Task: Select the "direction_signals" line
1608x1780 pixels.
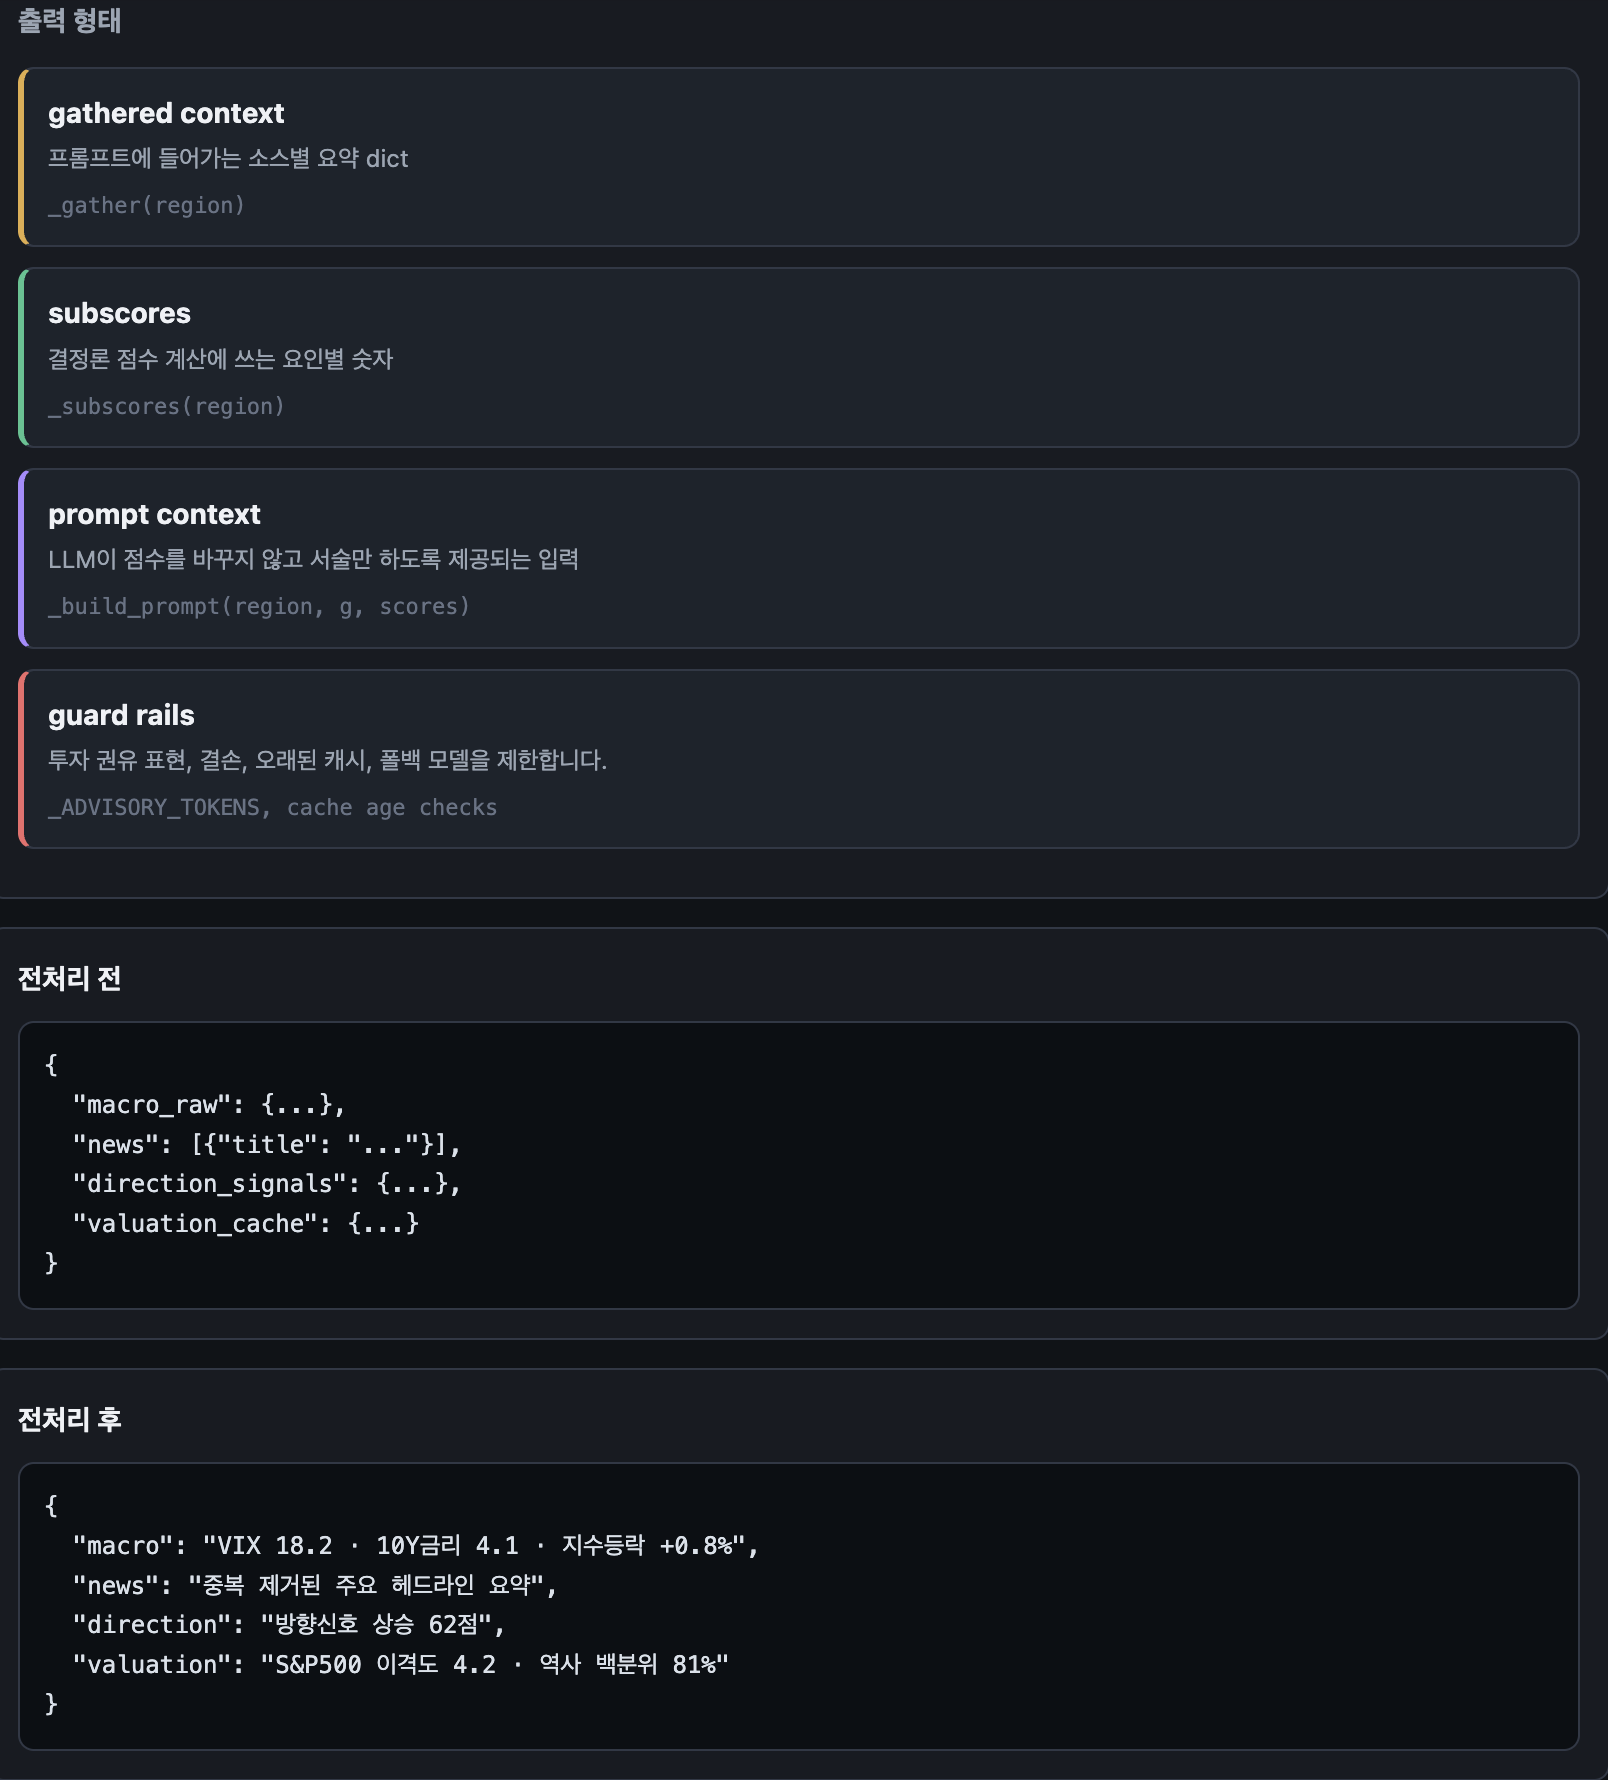Action: (x=266, y=1183)
